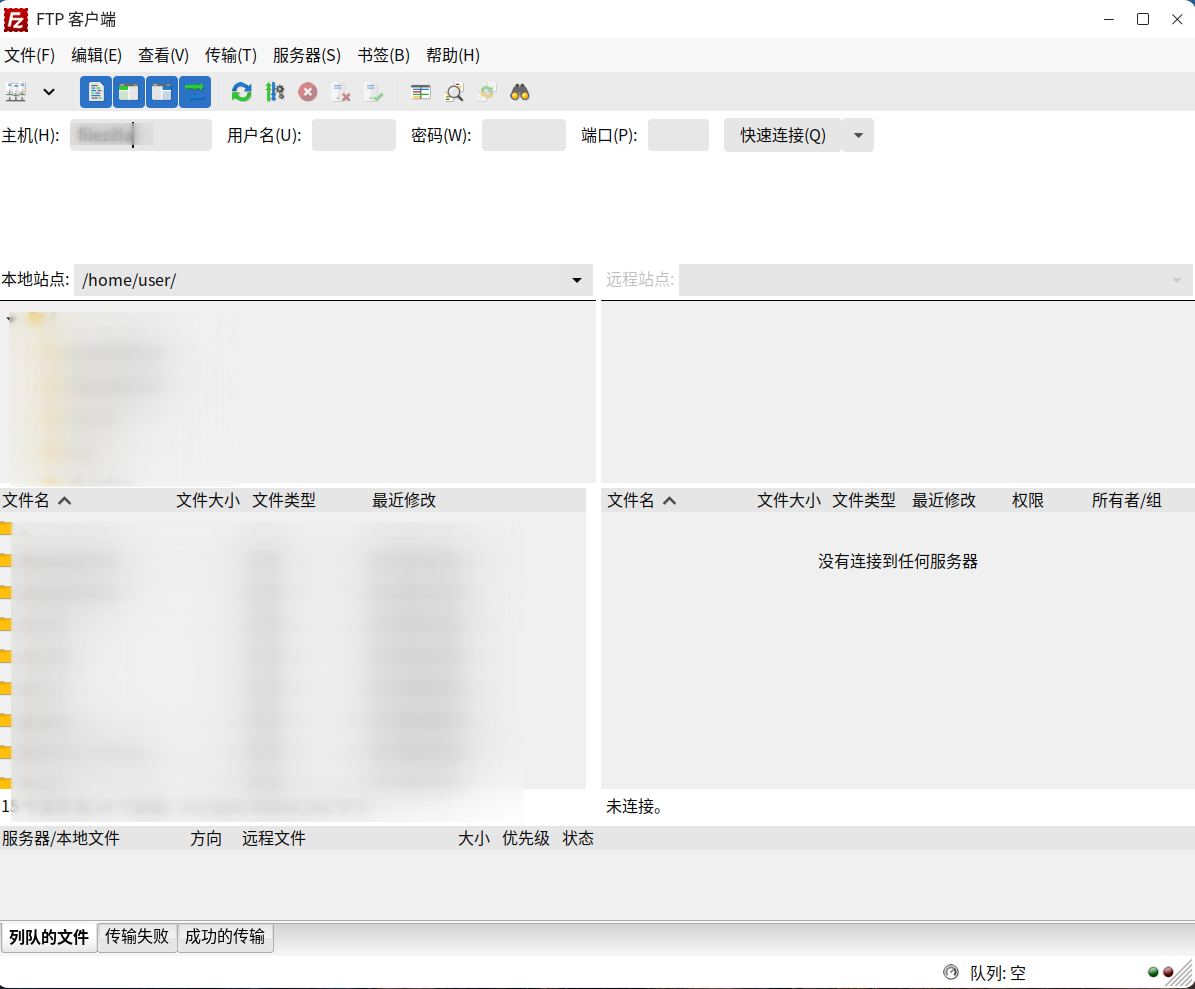Reconnect to the last used server
This screenshot has height=989, width=1195.
pyautogui.click(x=374, y=91)
